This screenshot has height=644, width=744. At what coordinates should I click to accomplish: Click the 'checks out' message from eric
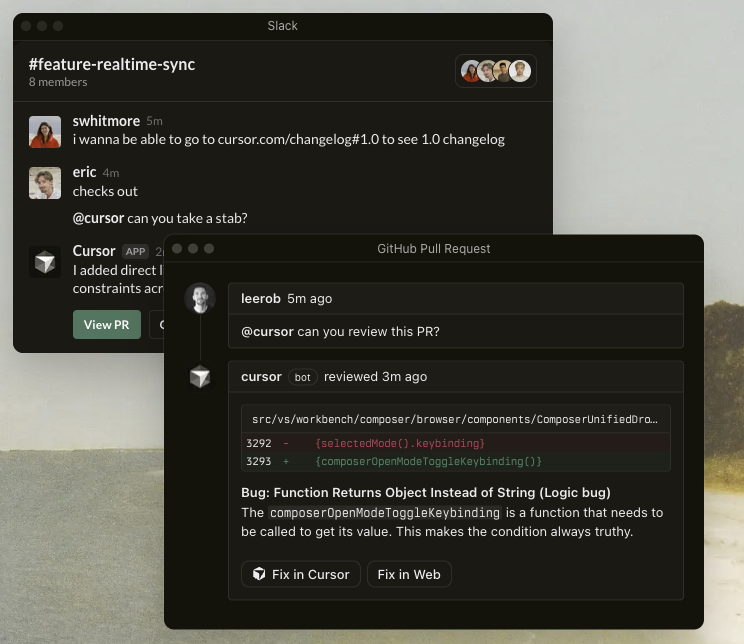(x=105, y=191)
